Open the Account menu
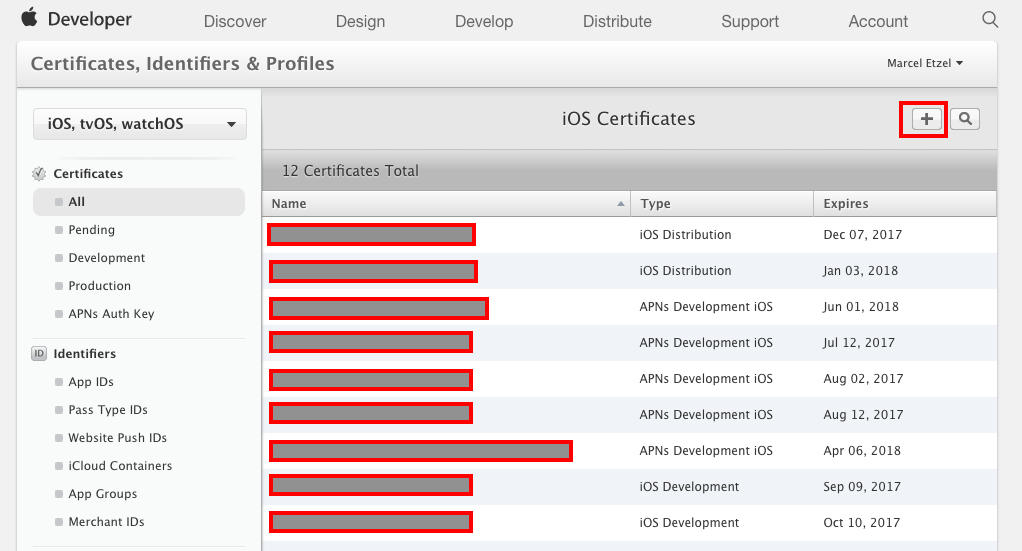Viewport: 1022px width, 551px height. pyautogui.click(x=878, y=22)
